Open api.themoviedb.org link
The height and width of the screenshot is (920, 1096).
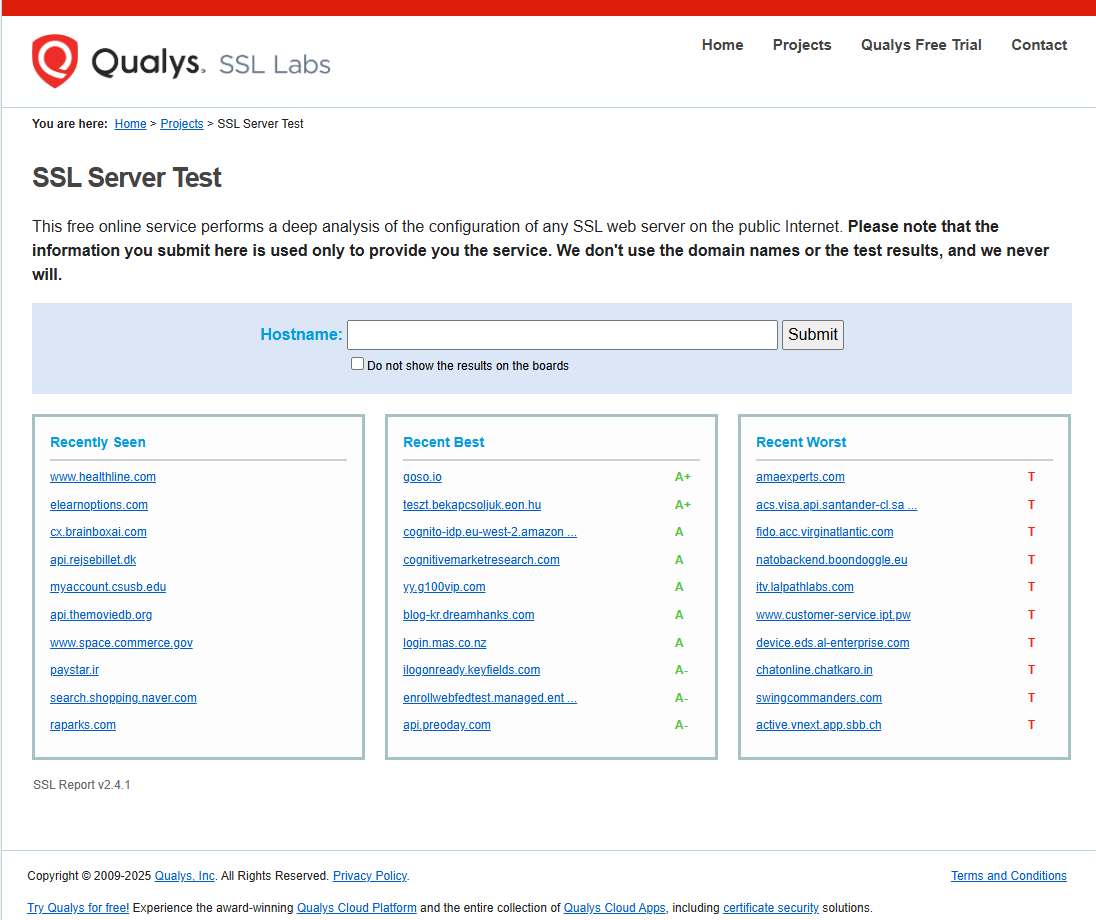(x=101, y=615)
